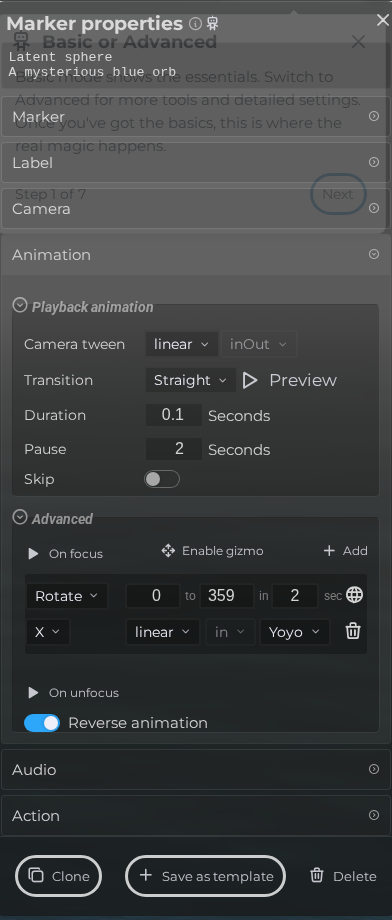Edit the Duration seconds field
The width and height of the screenshot is (392, 920).
[174, 415]
